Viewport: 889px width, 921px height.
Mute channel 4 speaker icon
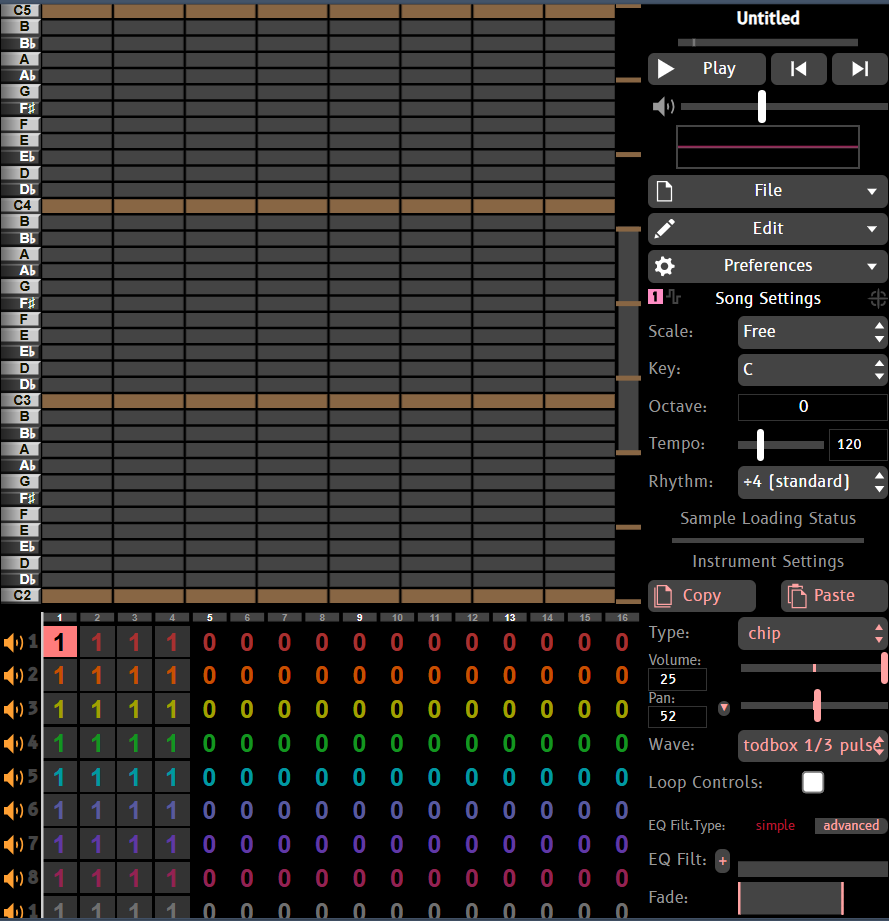pyautogui.click(x=13, y=744)
